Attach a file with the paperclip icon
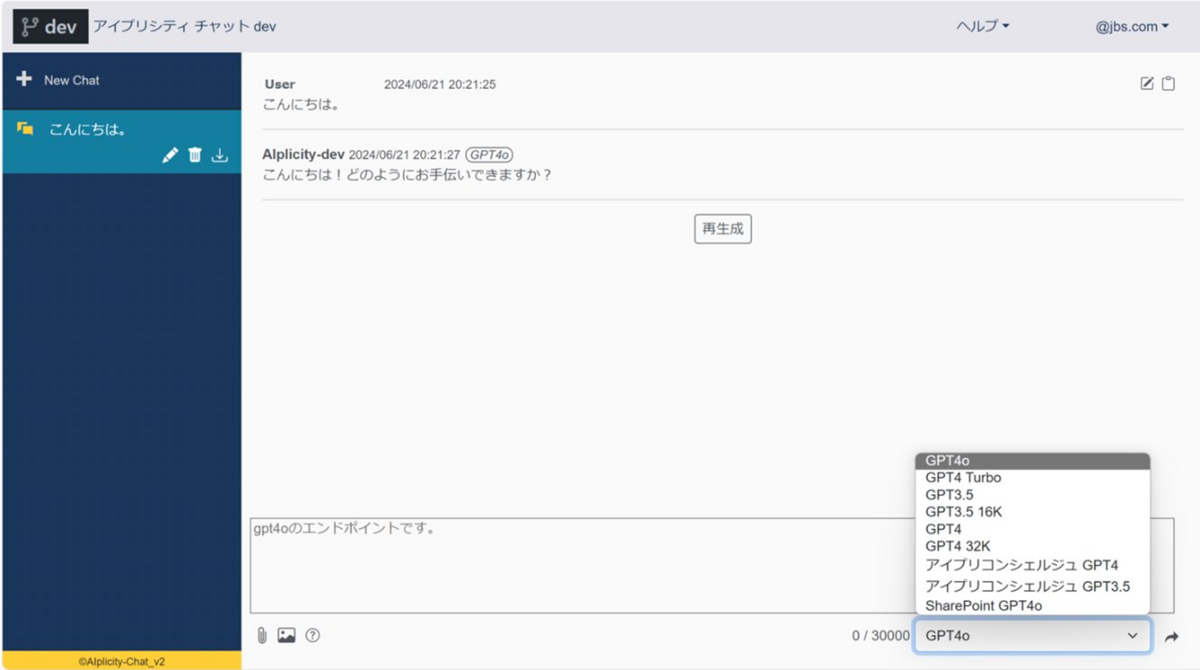This screenshot has width=1200, height=670. pyautogui.click(x=262, y=635)
